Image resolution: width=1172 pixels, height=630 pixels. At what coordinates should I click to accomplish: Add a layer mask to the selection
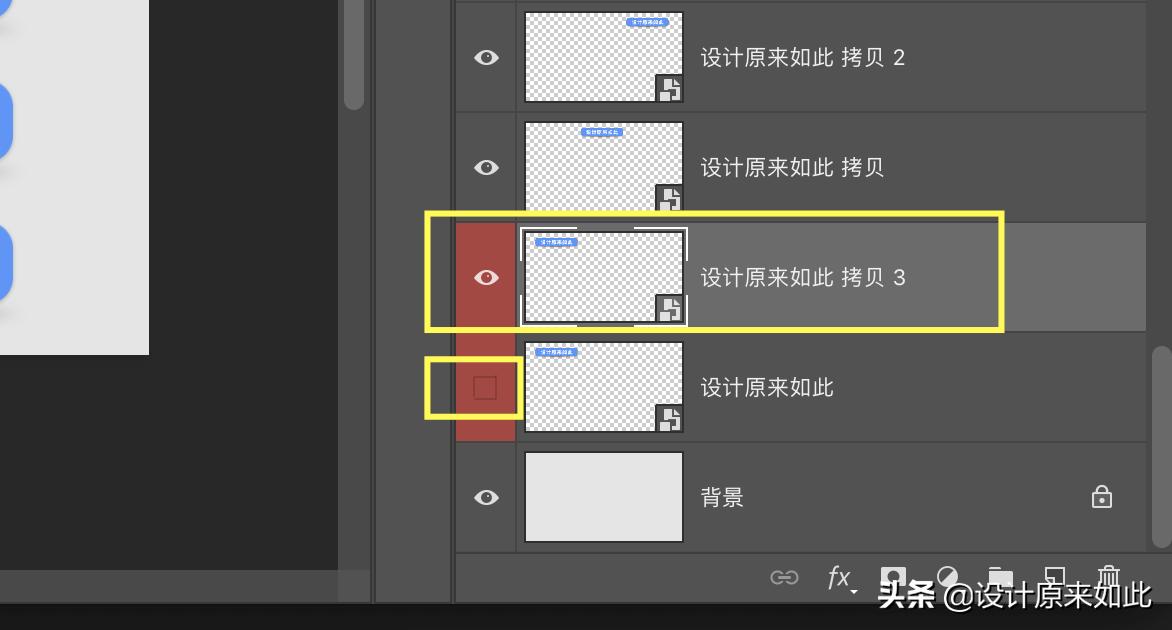[893, 576]
